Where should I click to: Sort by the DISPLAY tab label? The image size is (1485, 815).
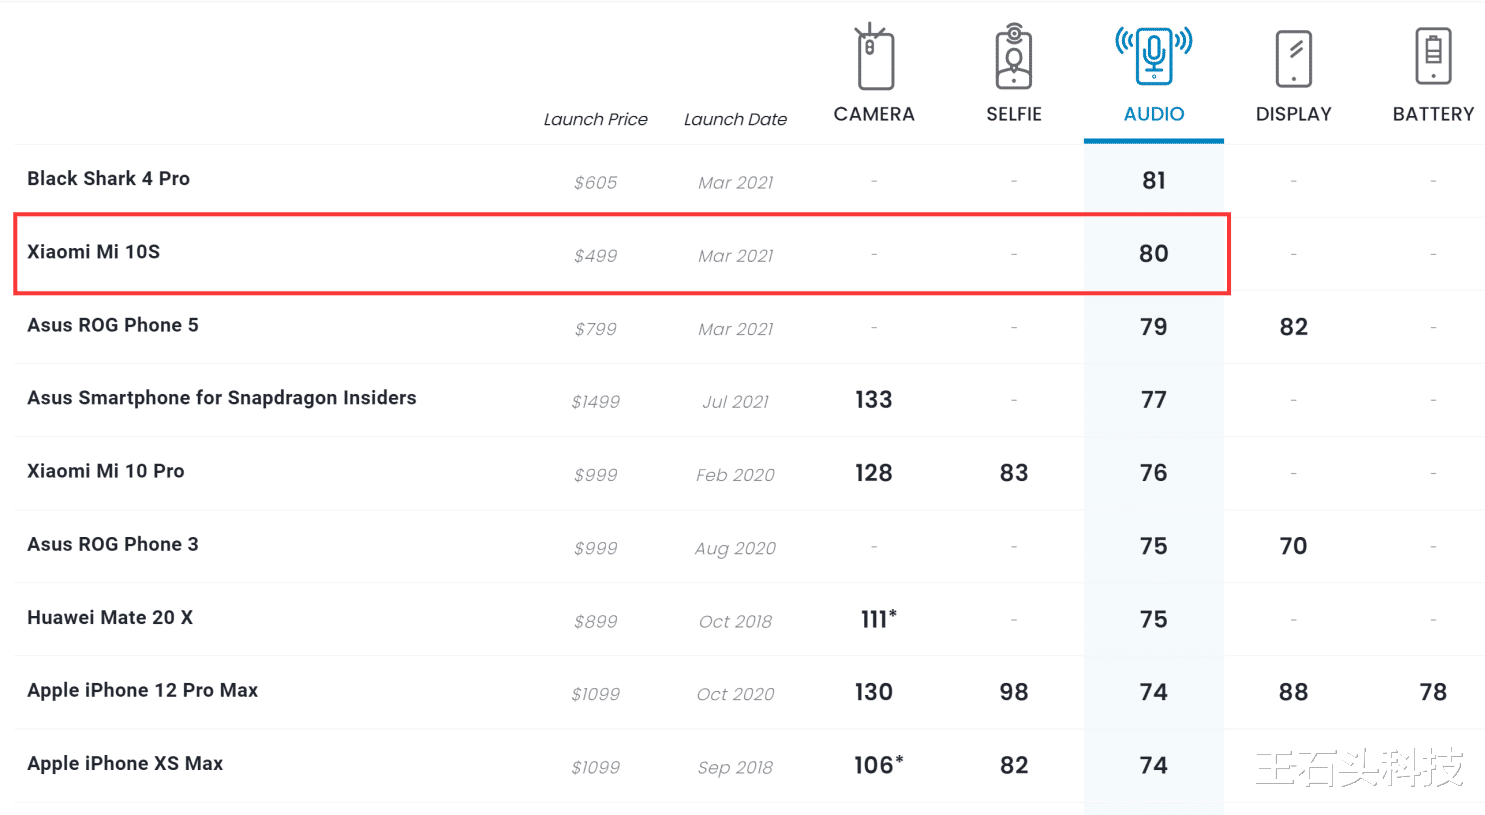[1293, 114]
